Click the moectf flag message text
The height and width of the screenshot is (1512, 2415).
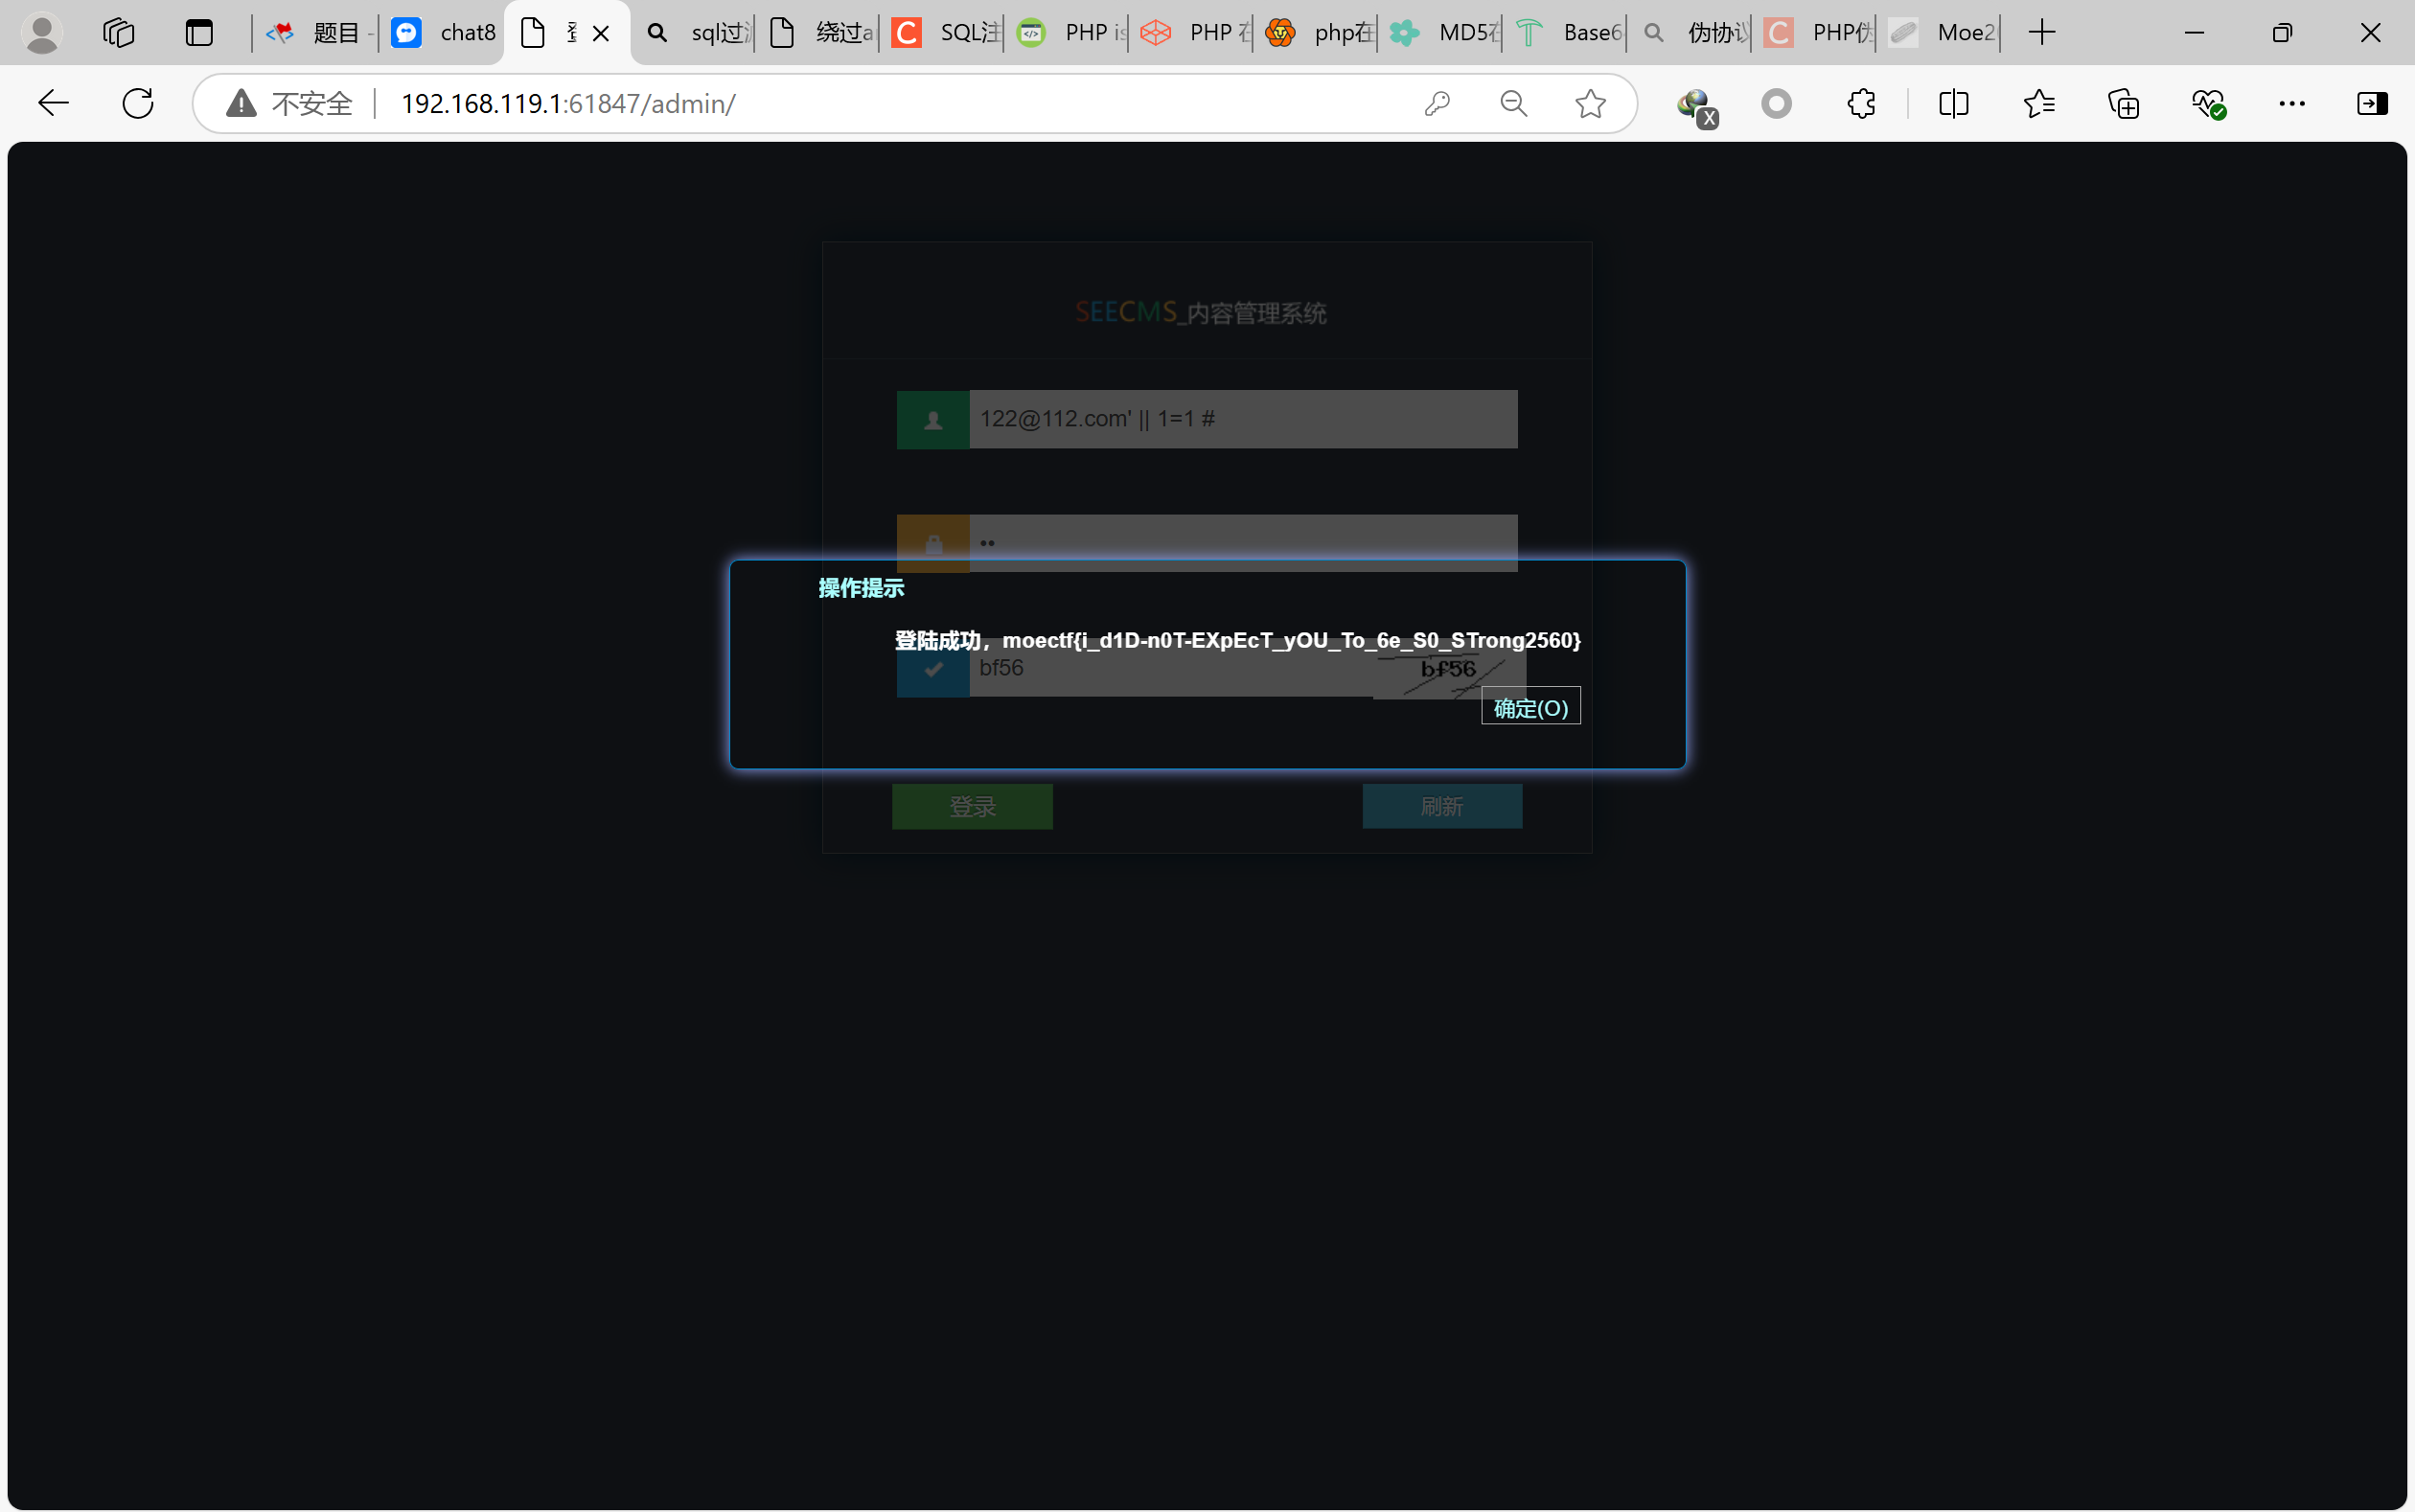point(1237,640)
